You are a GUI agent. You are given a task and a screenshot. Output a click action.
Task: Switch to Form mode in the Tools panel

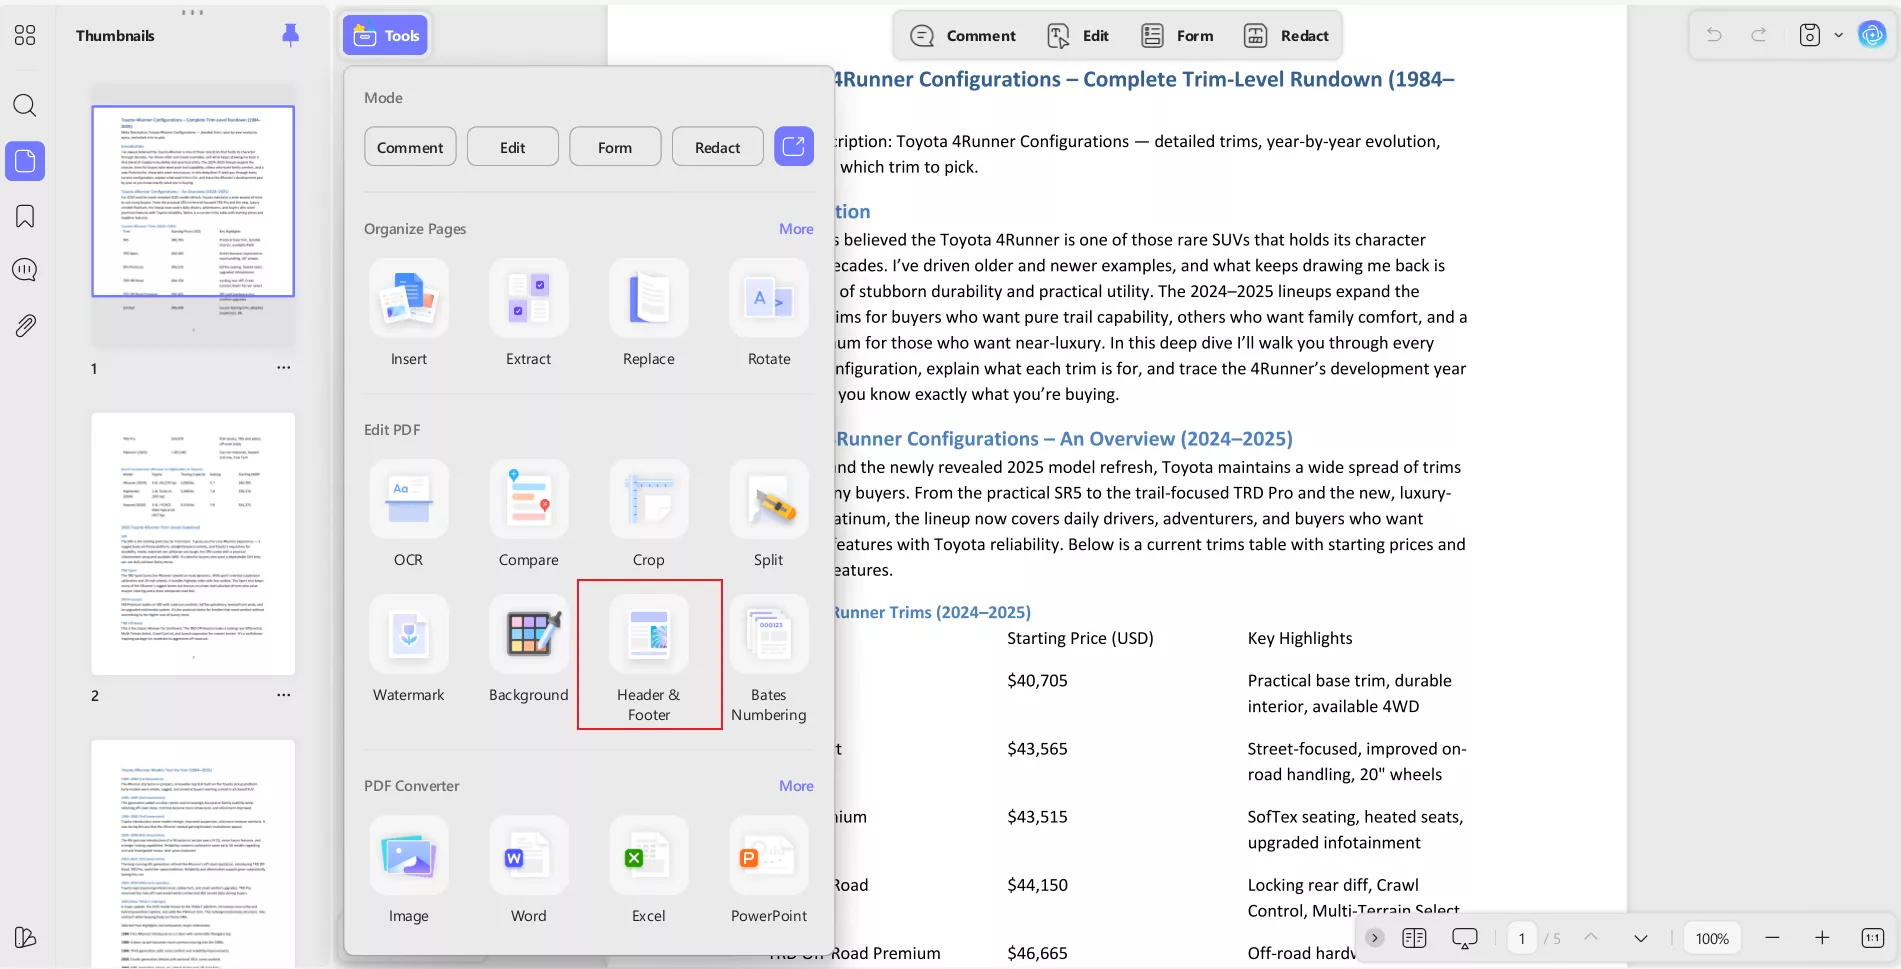(614, 146)
